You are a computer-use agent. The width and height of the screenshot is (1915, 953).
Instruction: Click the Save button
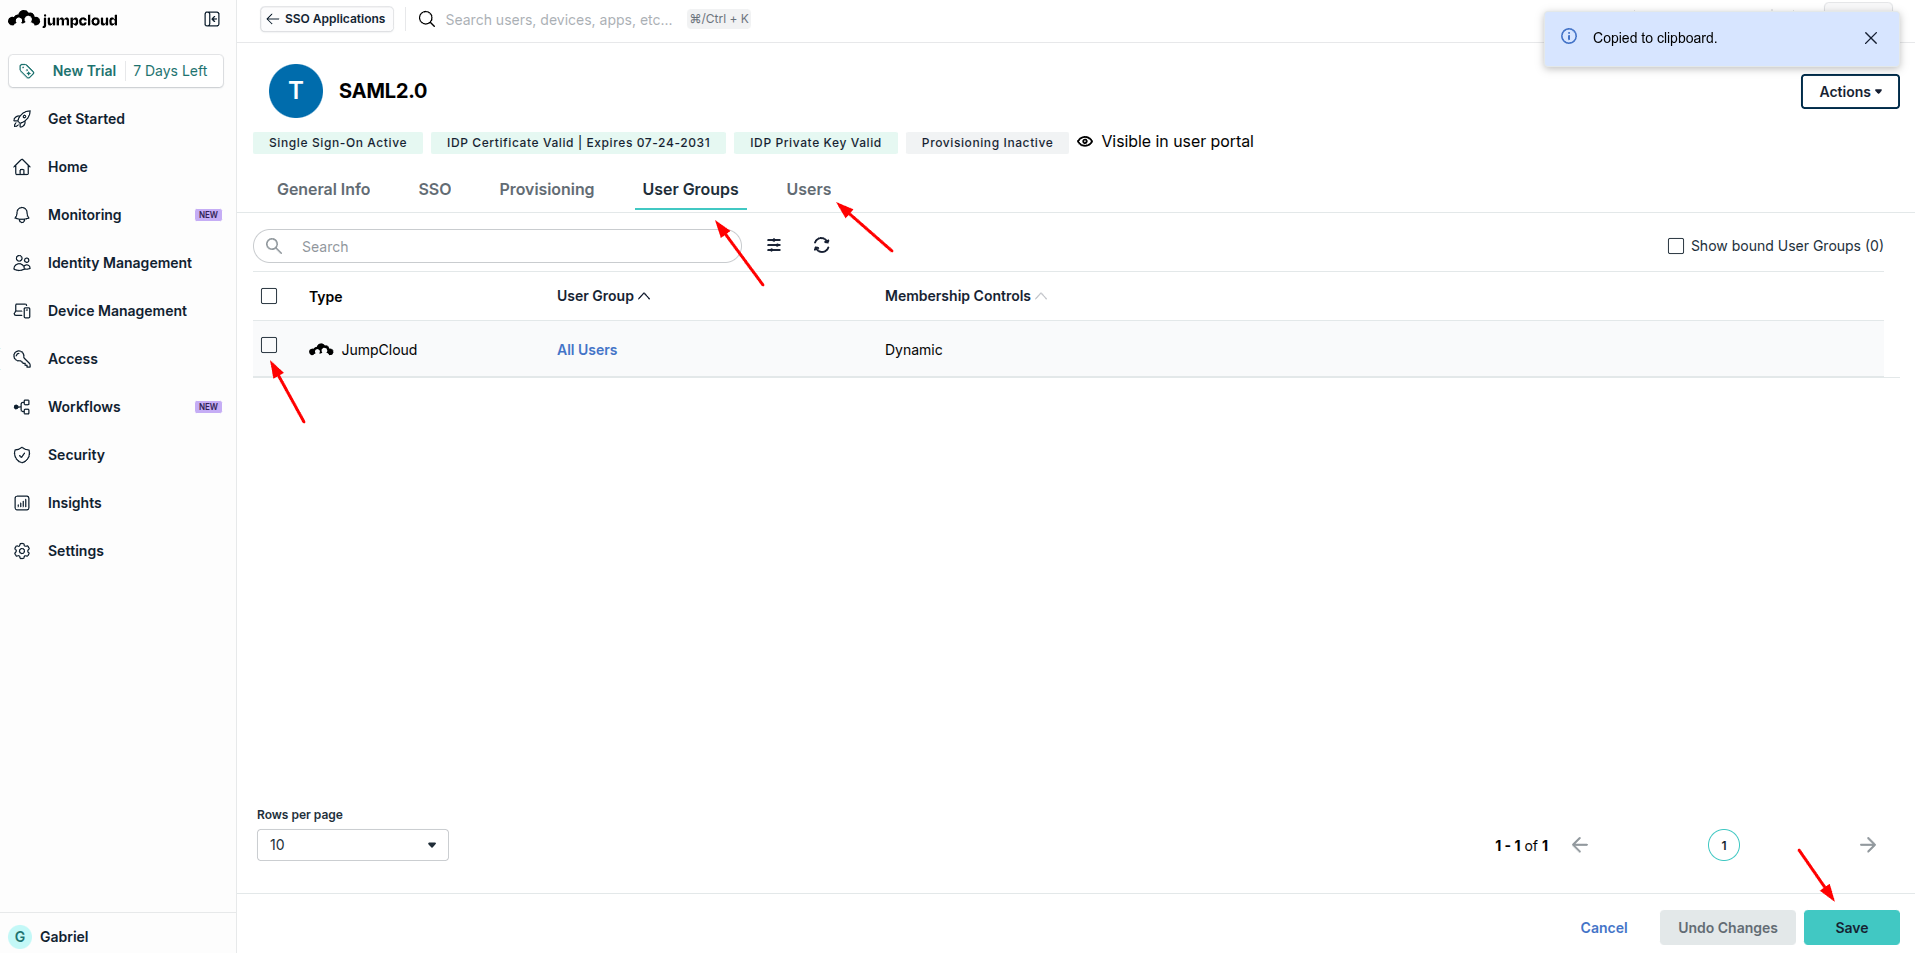pyautogui.click(x=1852, y=928)
